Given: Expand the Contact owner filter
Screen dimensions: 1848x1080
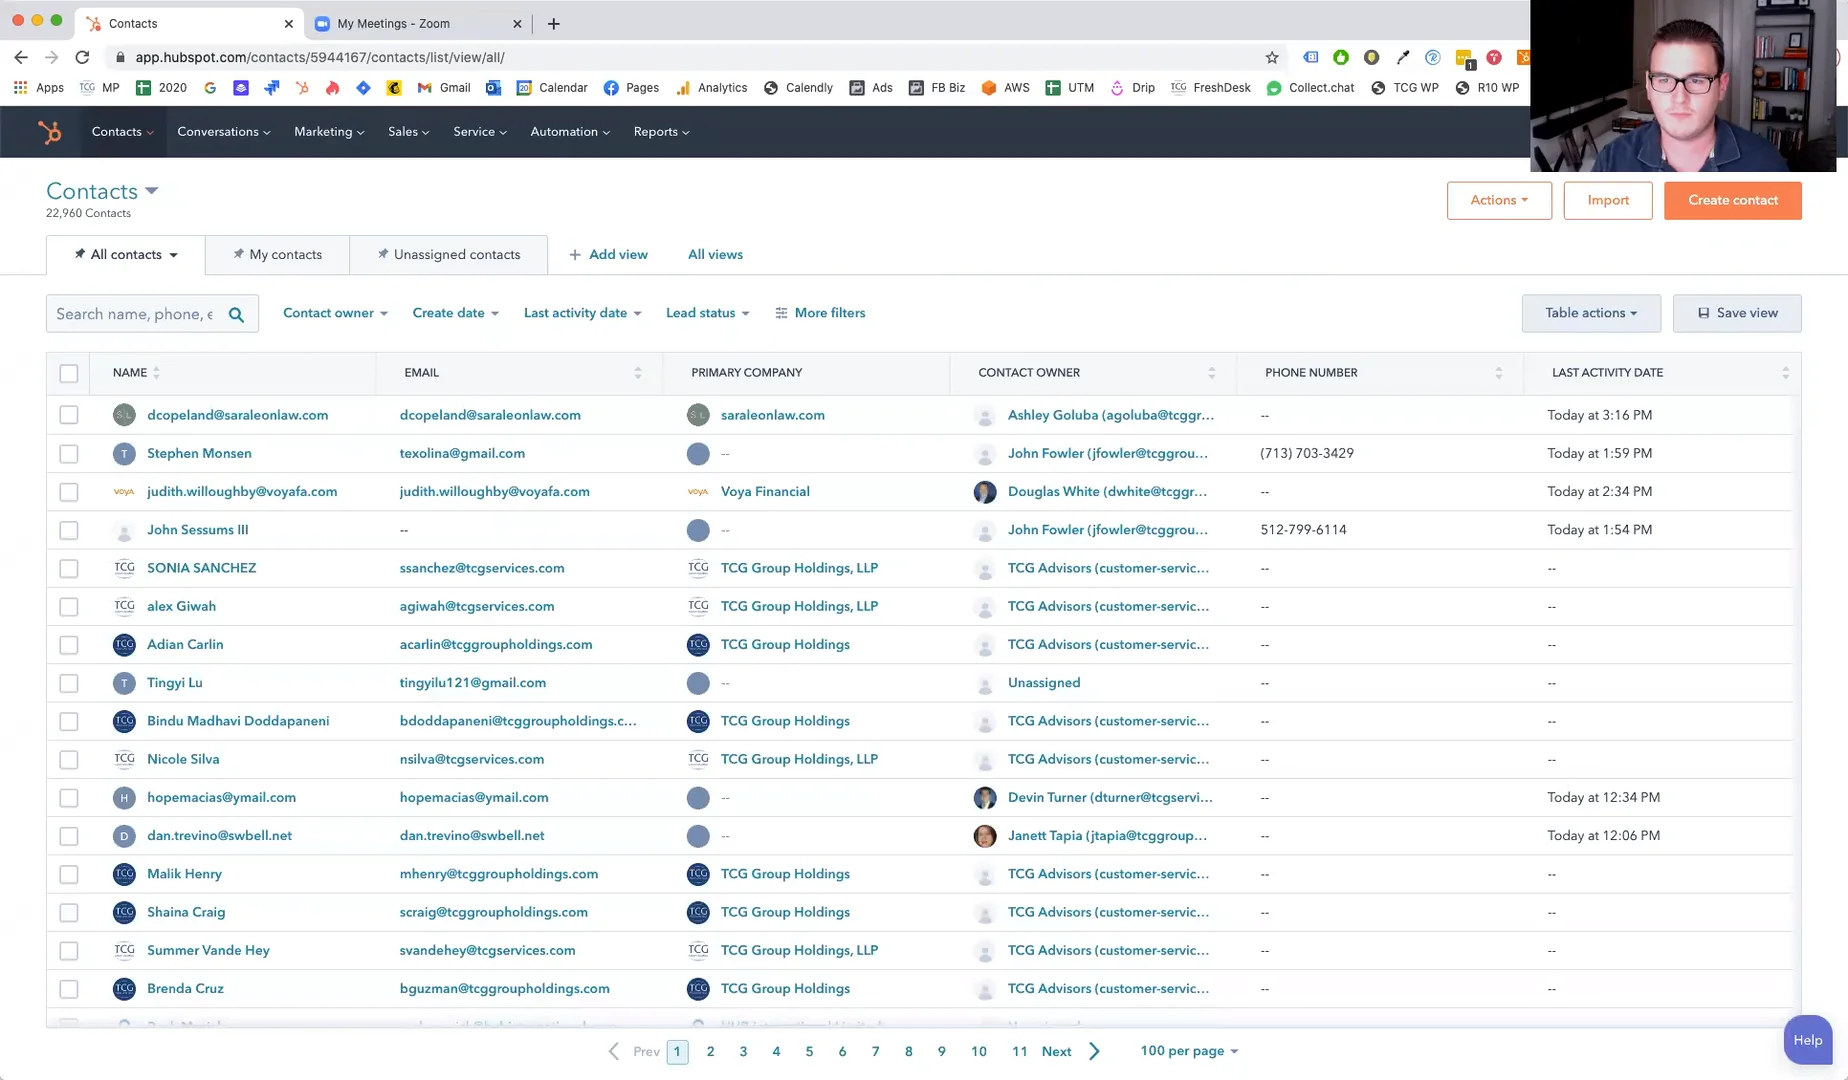Looking at the screenshot, I should tap(335, 313).
